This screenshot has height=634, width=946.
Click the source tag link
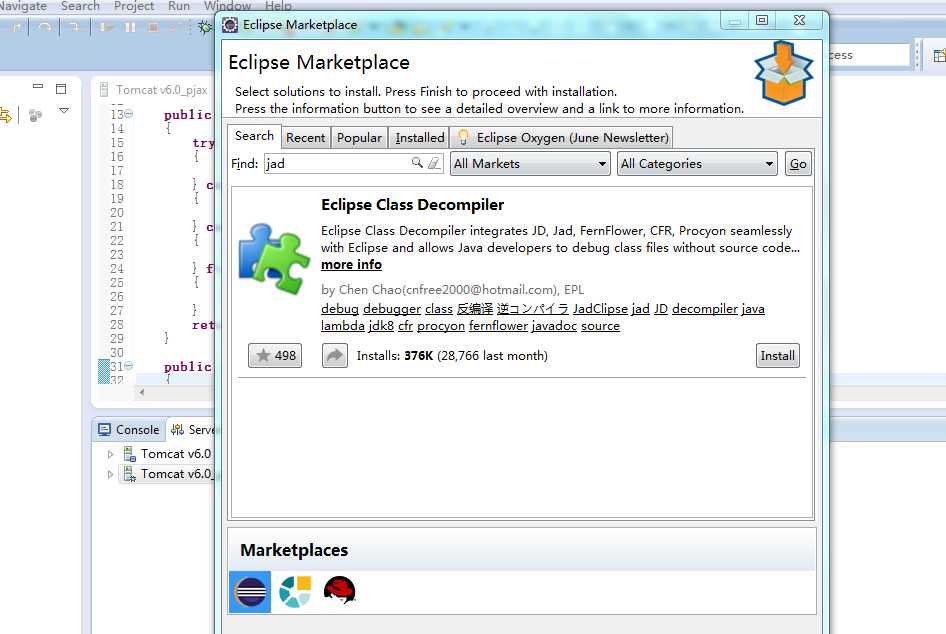(x=600, y=326)
